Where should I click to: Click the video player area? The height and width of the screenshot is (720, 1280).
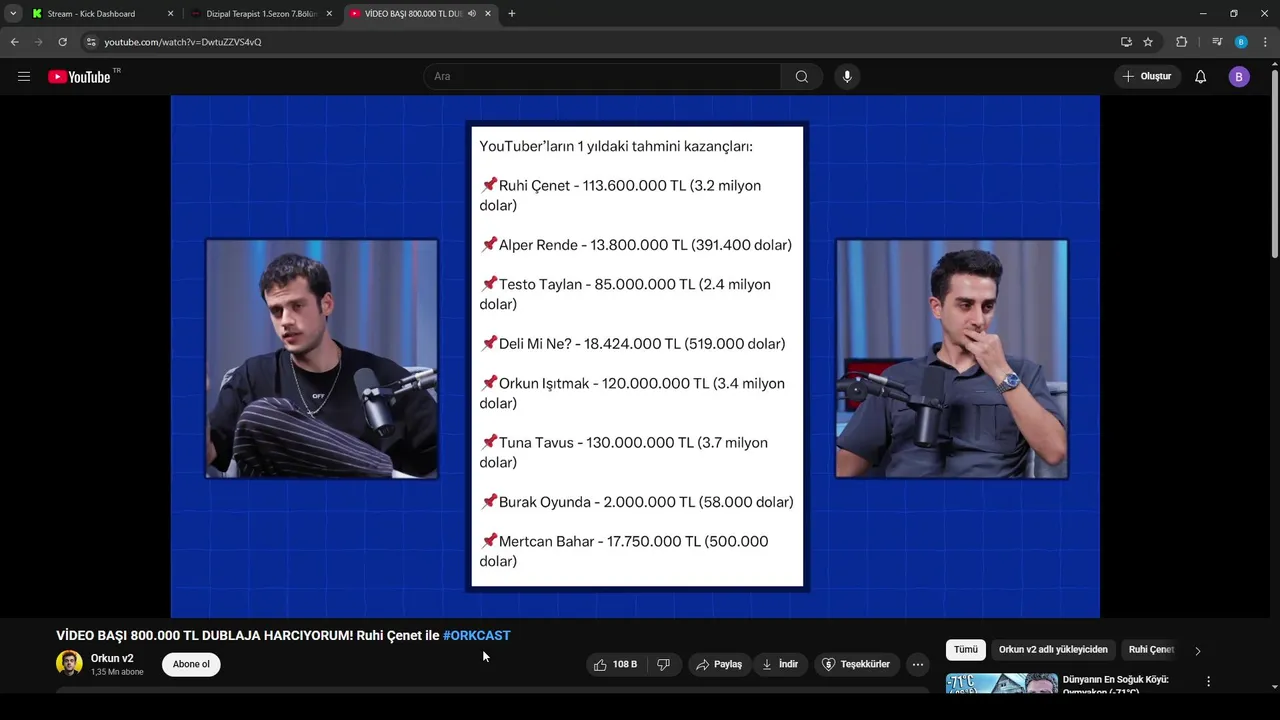(635, 356)
